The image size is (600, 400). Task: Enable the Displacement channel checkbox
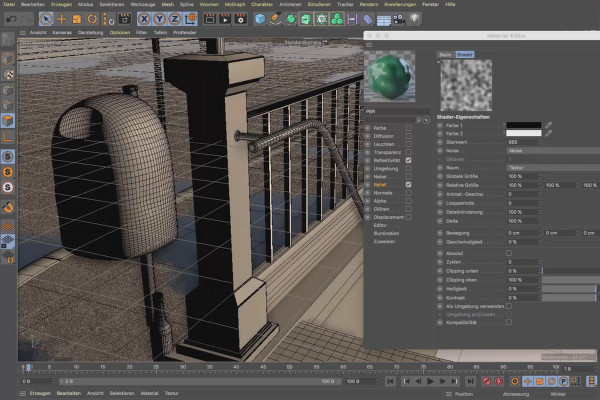408,217
